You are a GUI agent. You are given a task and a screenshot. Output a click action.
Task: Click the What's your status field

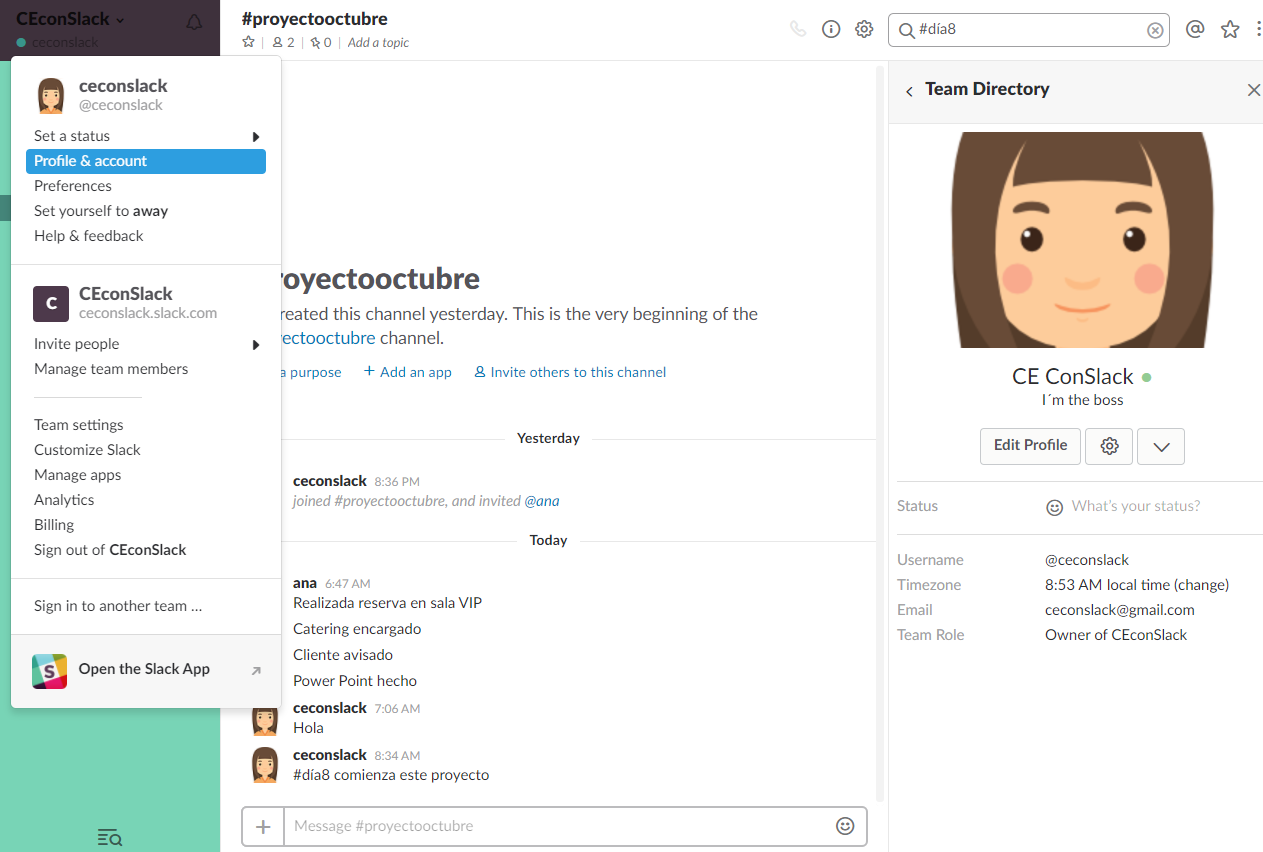(x=1136, y=507)
